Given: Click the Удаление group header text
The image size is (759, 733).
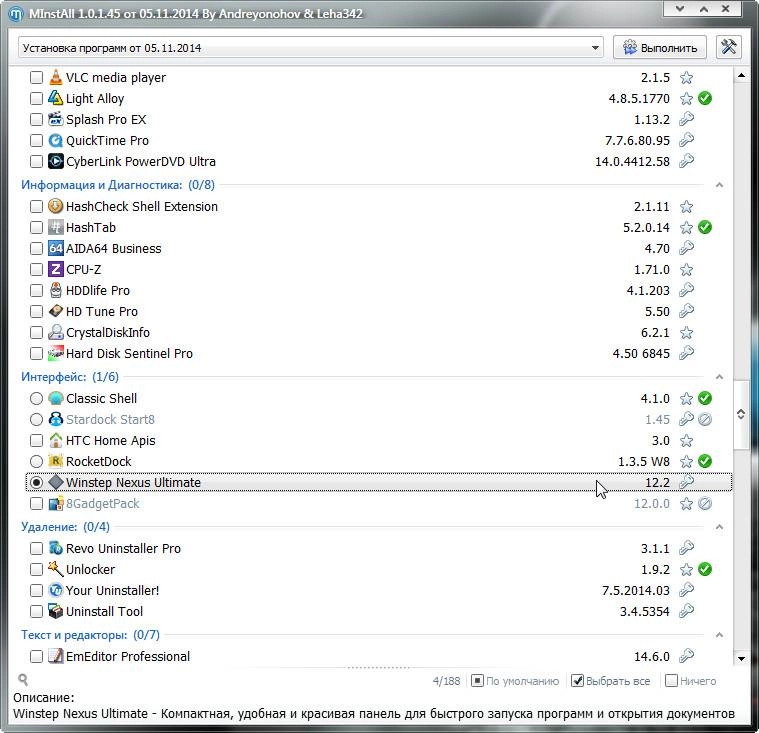Looking at the screenshot, I should pyautogui.click(x=65, y=527).
